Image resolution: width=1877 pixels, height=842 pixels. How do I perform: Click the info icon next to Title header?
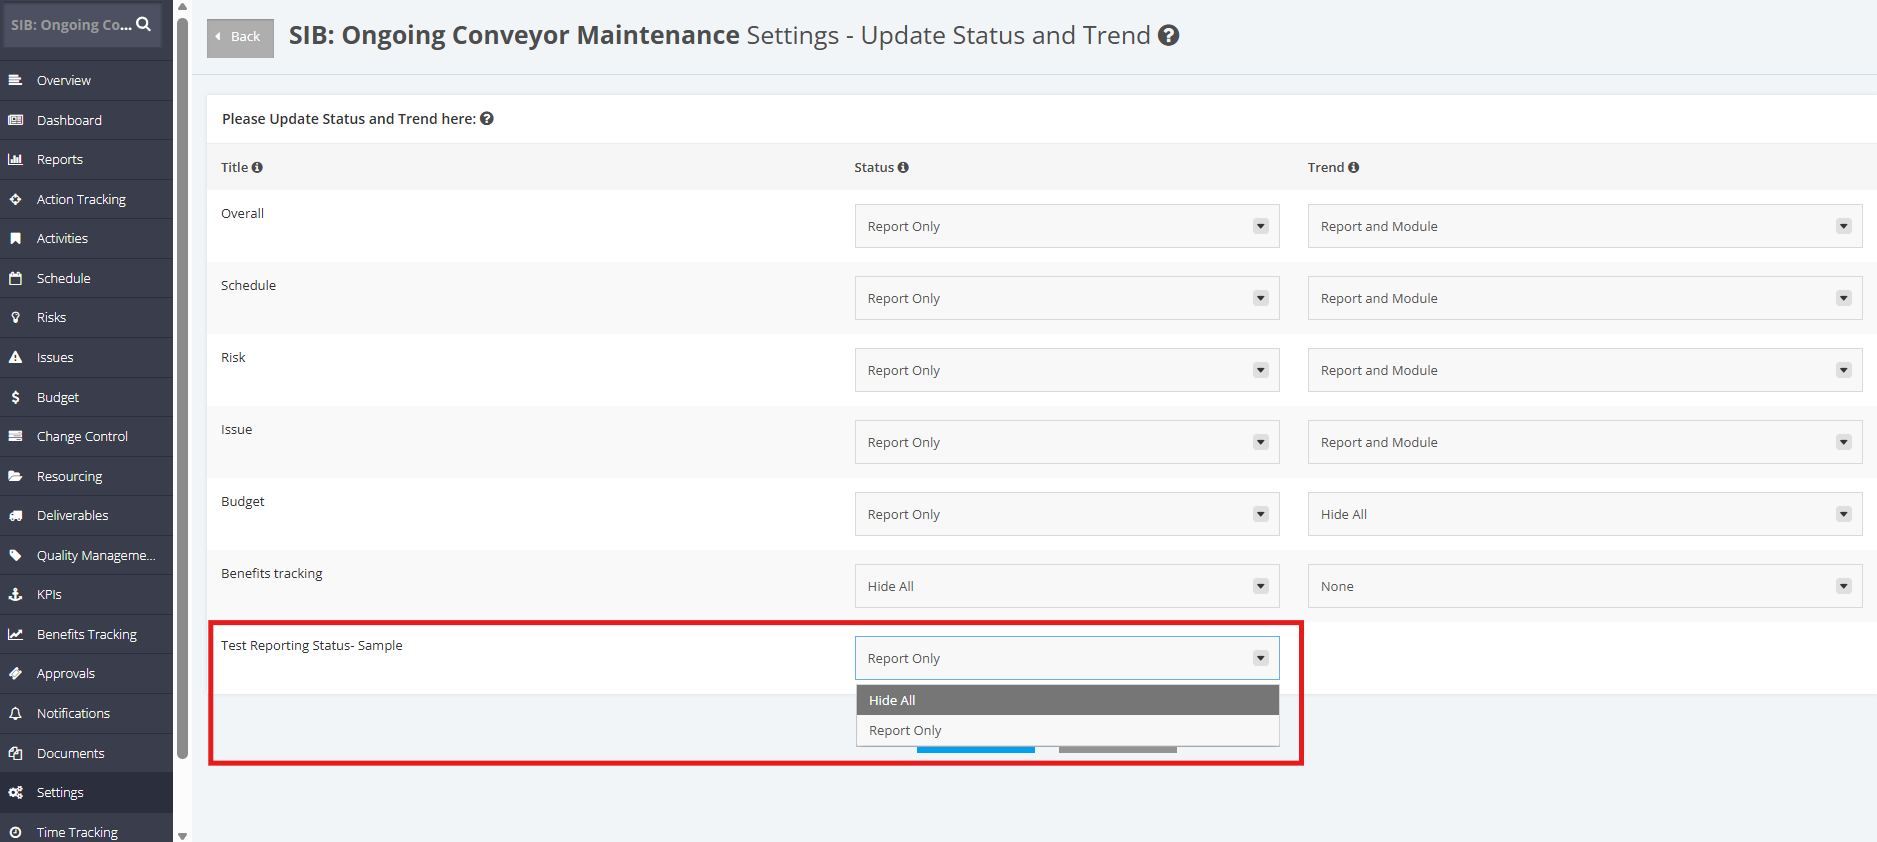coord(257,168)
